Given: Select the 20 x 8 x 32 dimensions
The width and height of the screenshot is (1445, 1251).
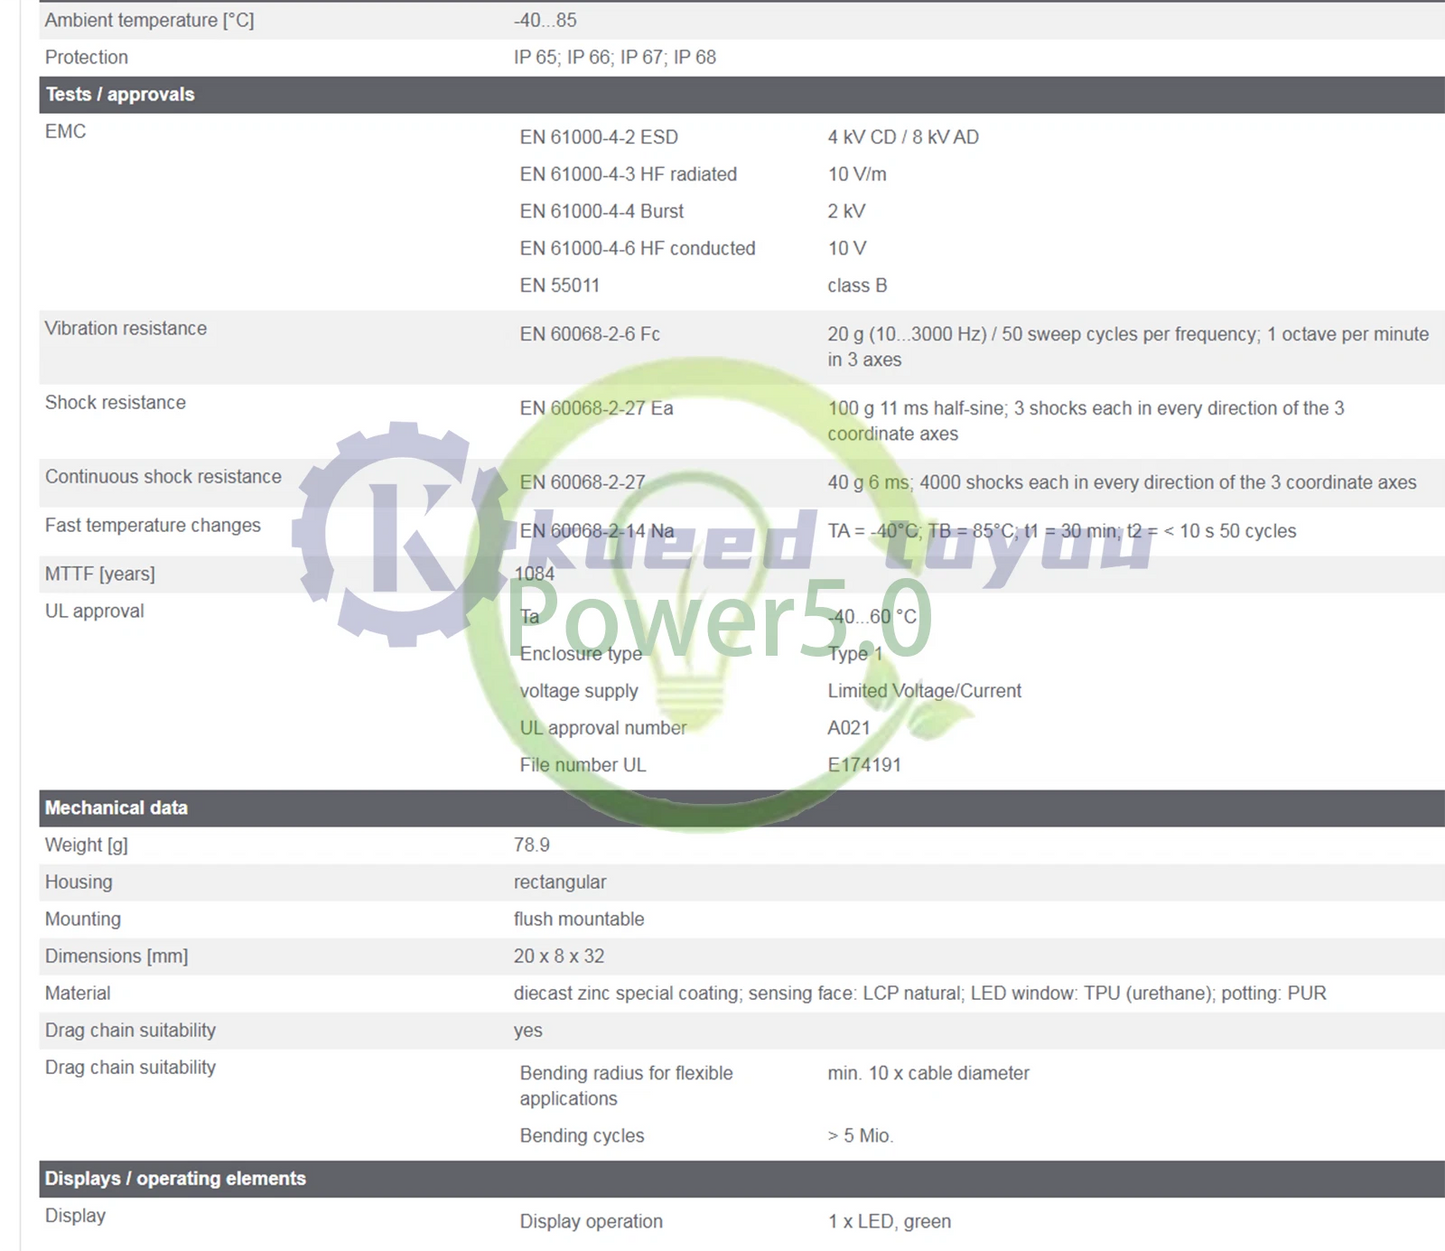Looking at the screenshot, I should (559, 956).
